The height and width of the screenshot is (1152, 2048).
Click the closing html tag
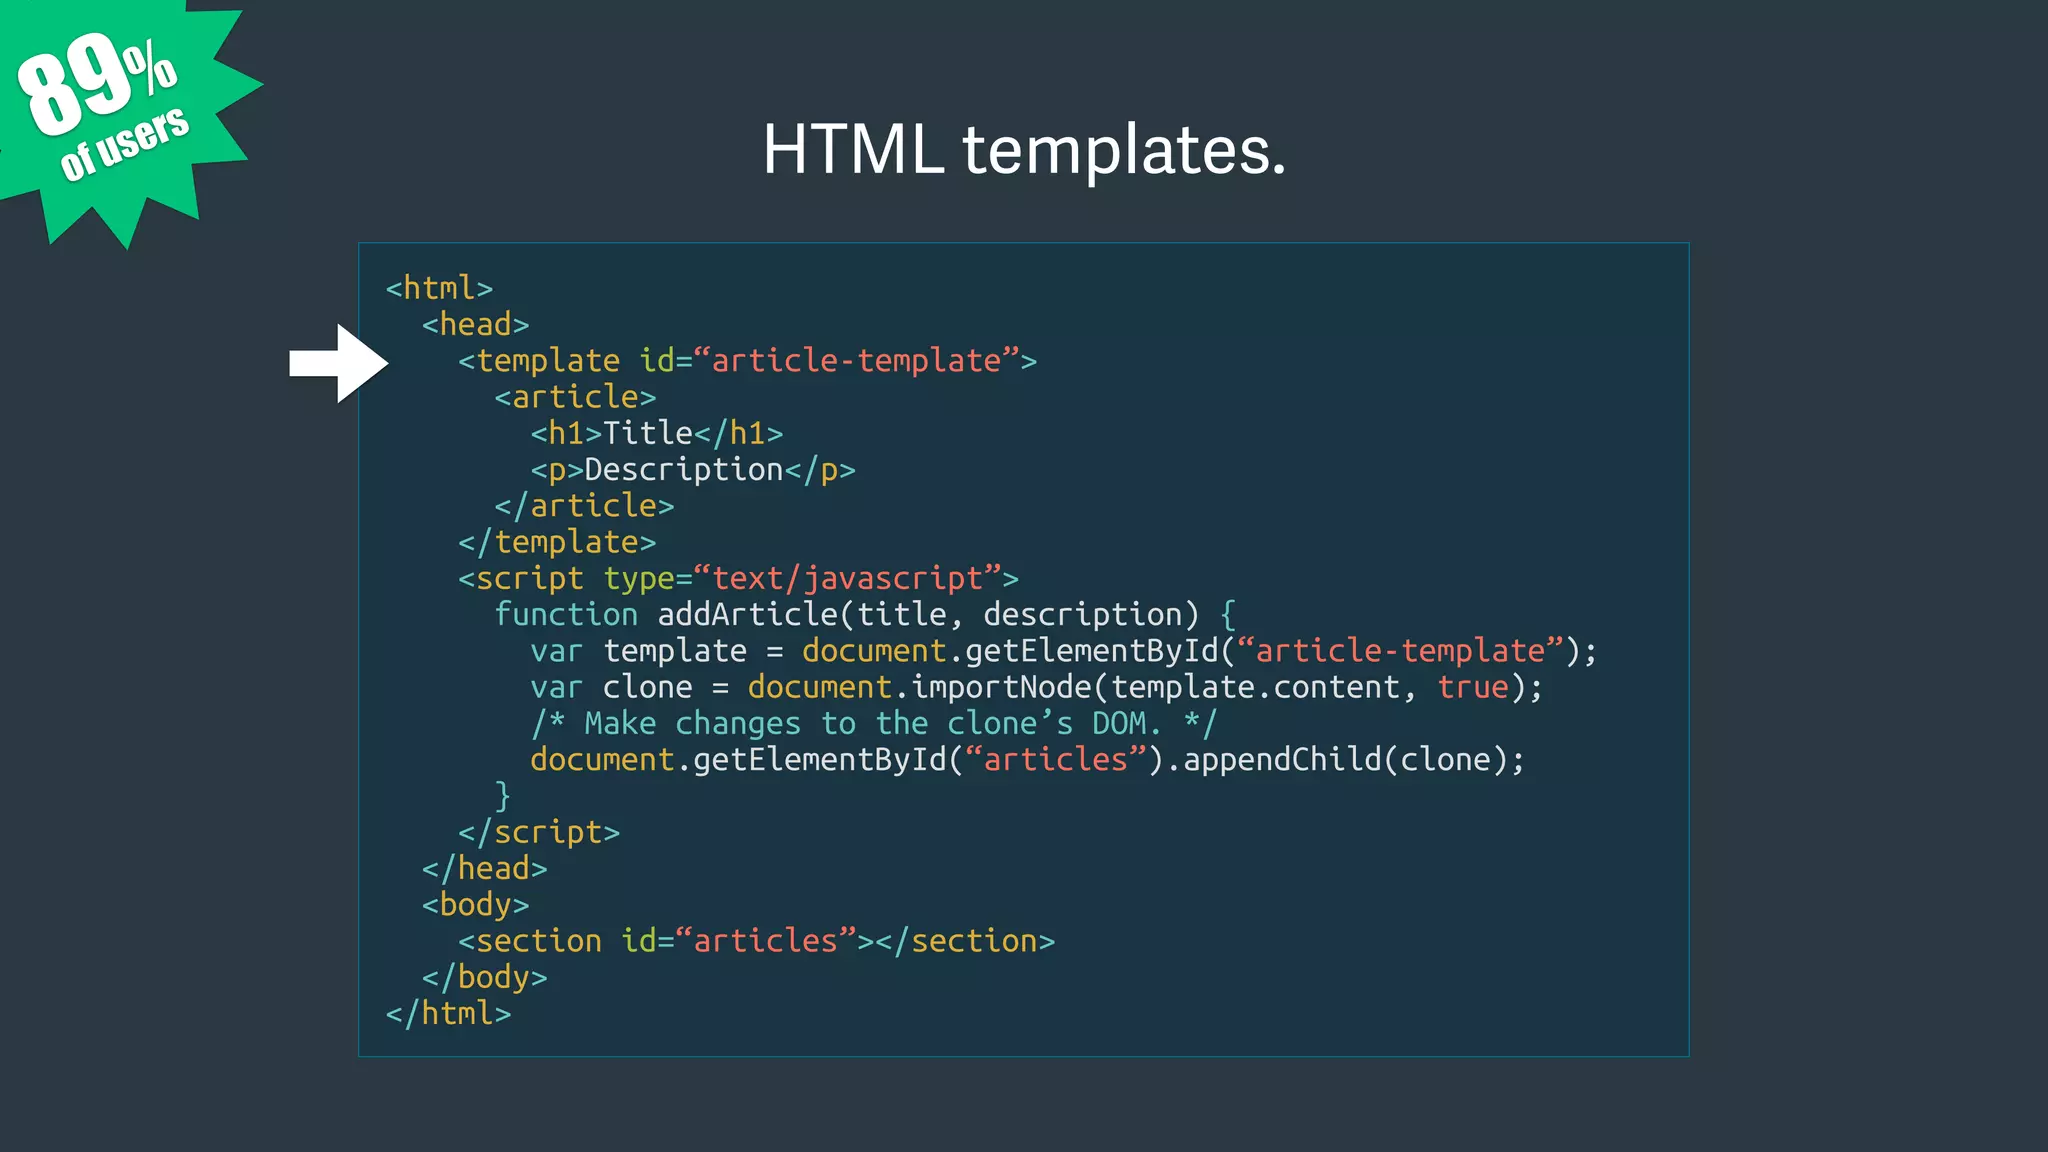(x=448, y=1014)
